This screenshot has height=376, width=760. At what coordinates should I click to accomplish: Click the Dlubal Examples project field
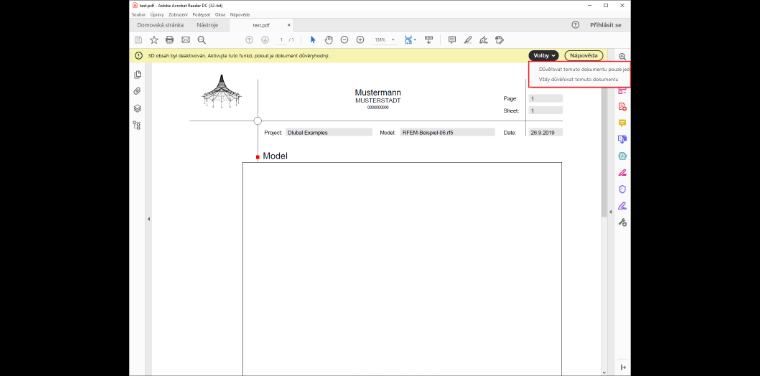pos(329,132)
